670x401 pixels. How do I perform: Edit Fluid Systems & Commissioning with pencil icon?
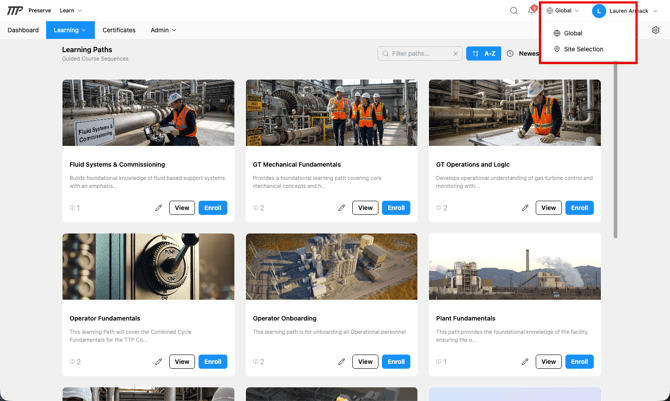(x=159, y=208)
